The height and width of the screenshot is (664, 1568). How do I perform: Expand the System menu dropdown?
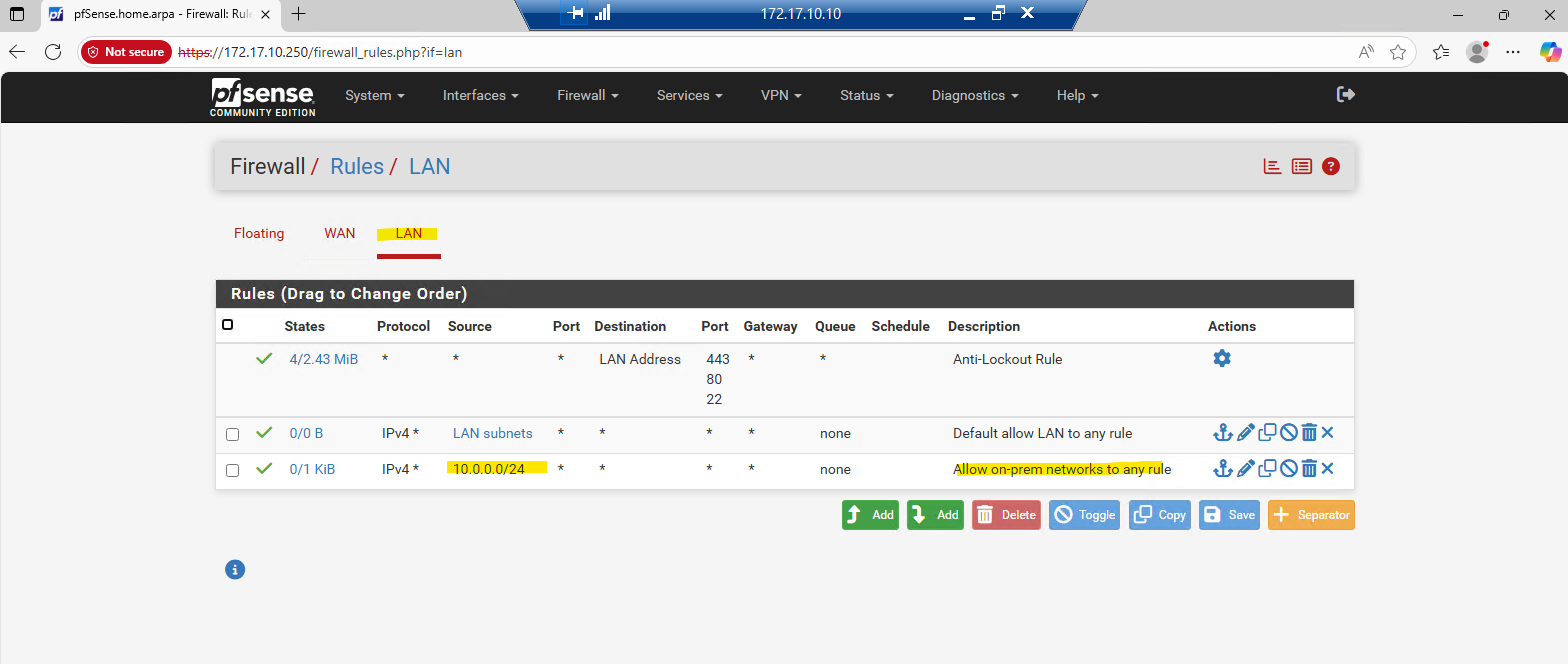click(x=375, y=95)
